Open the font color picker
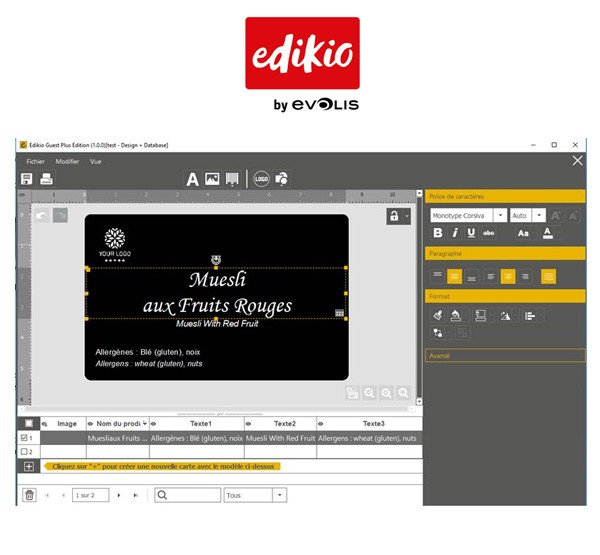Image resolution: width=600 pixels, height=555 pixels. tap(547, 233)
